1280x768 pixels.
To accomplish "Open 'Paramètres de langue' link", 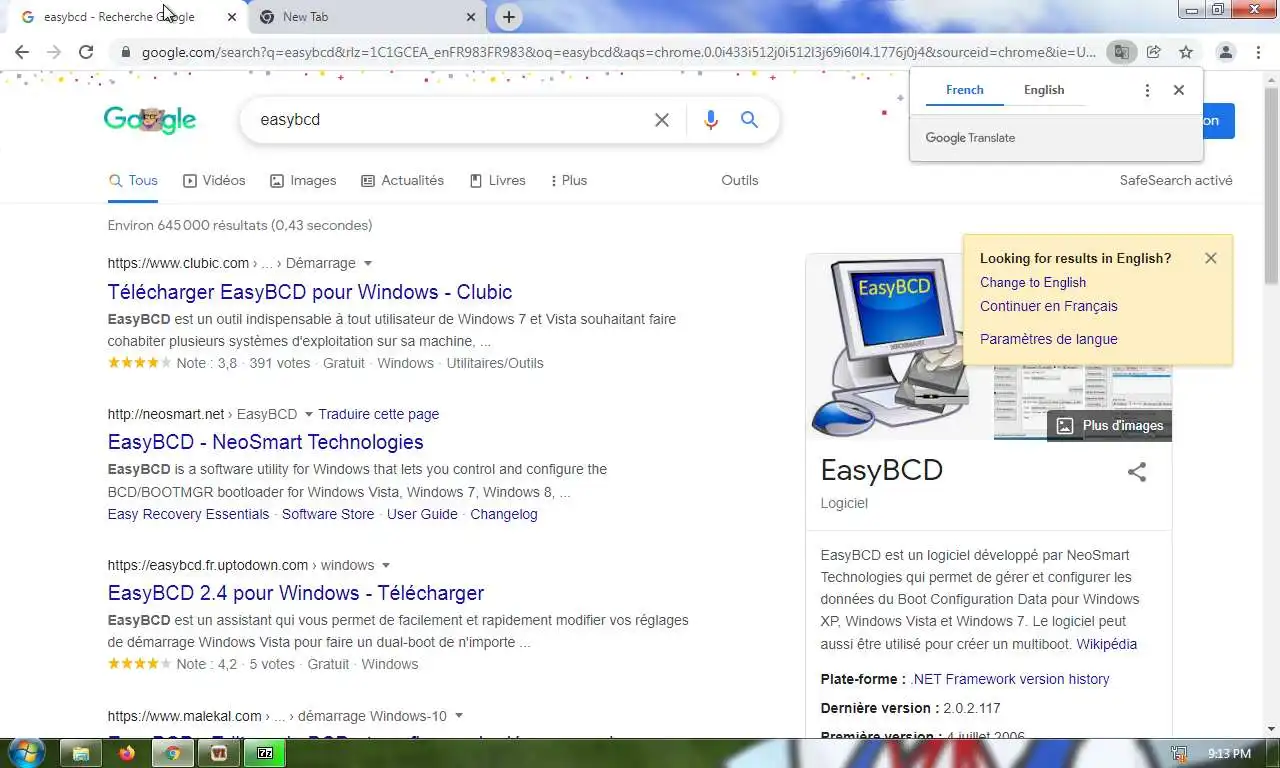I will pos(1049,339).
